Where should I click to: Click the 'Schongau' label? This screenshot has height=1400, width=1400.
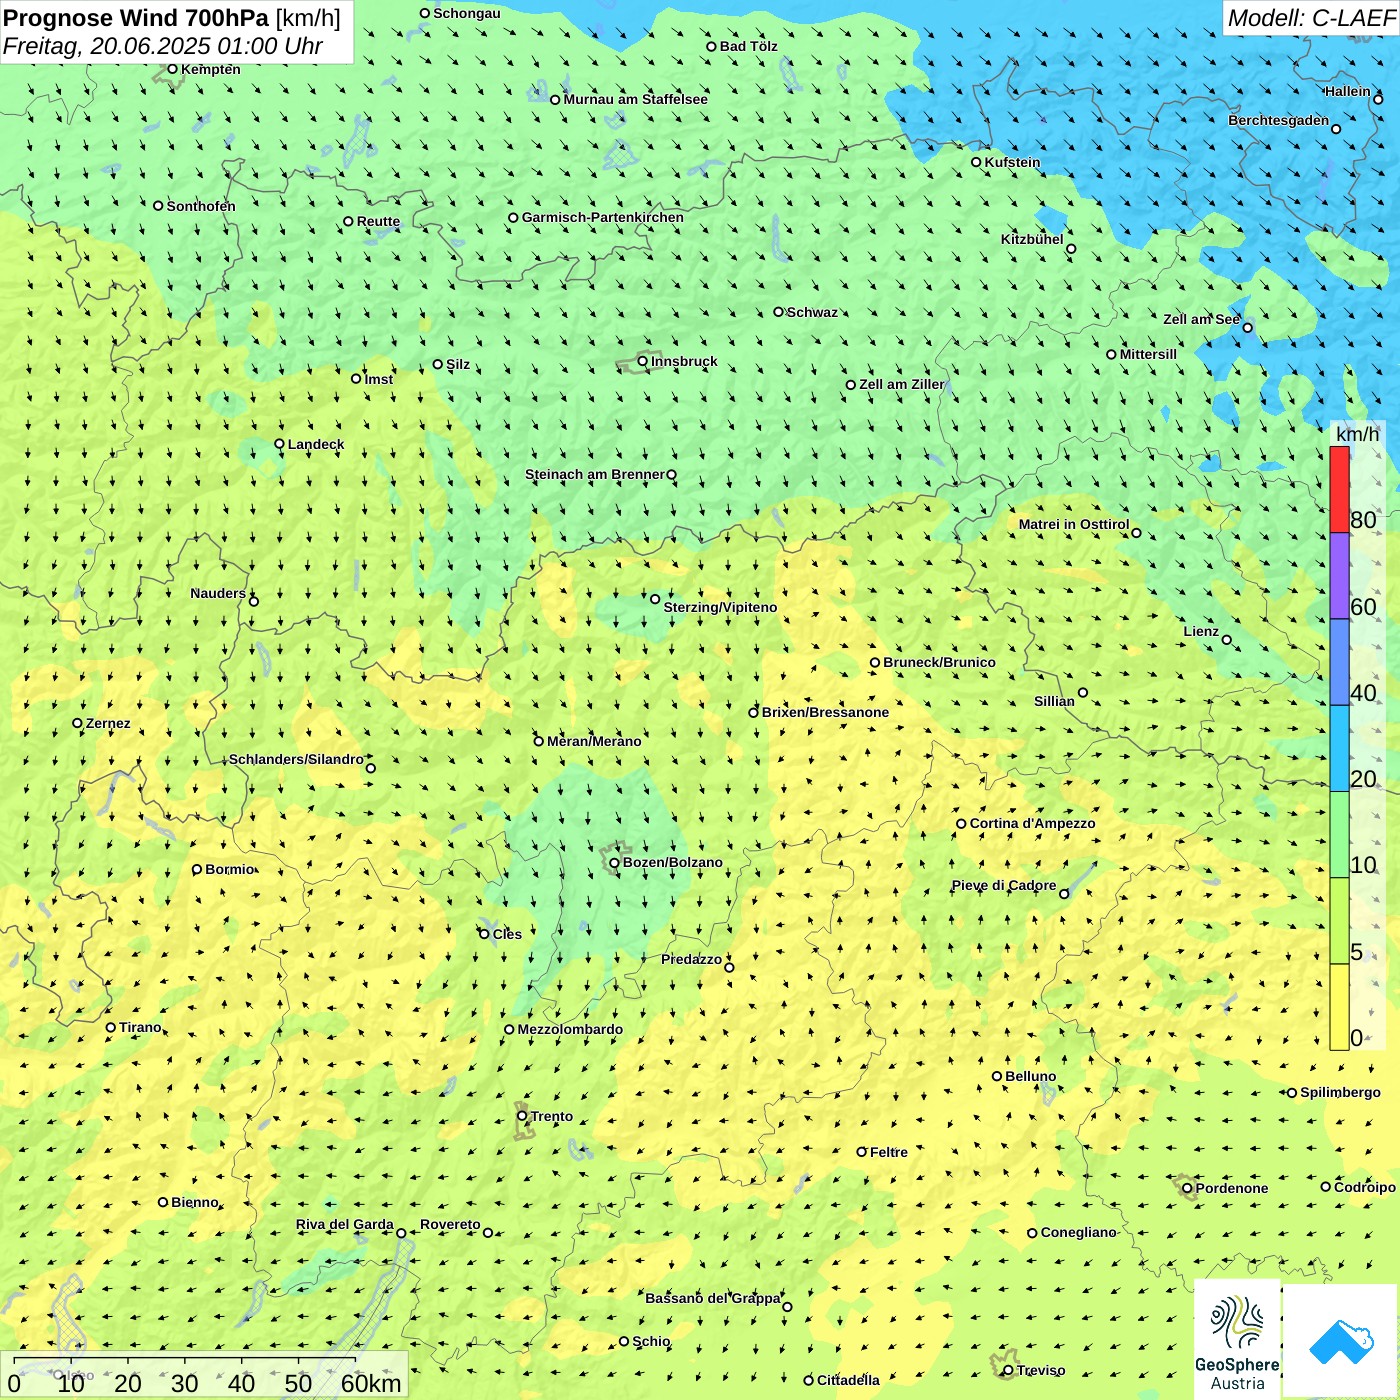(466, 13)
